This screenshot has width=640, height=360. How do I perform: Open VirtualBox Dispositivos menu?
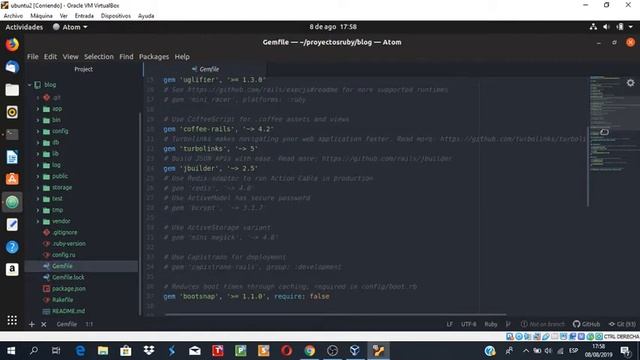tap(116, 16)
